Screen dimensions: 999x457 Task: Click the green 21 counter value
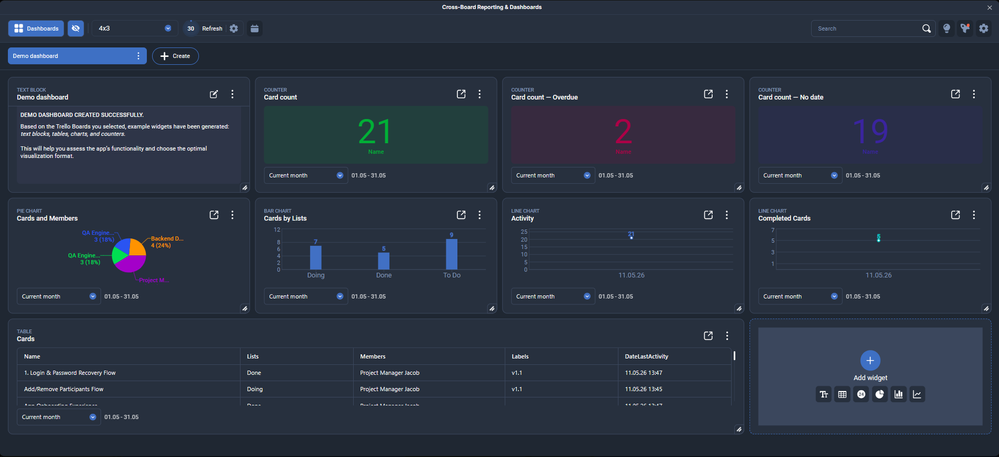tap(374, 132)
